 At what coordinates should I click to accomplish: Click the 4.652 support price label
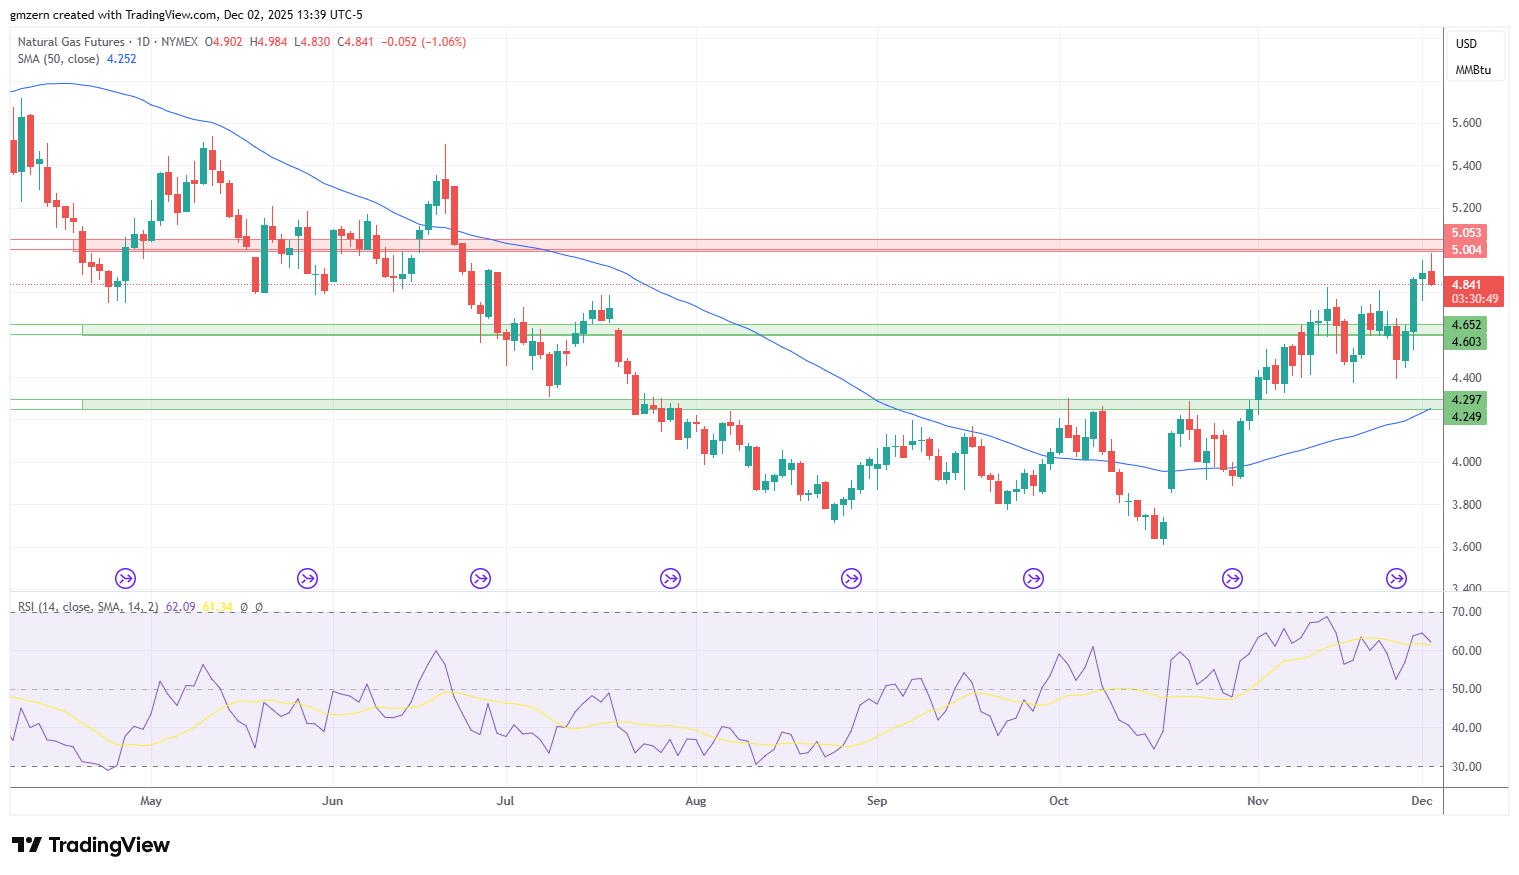tap(1466, 325)
